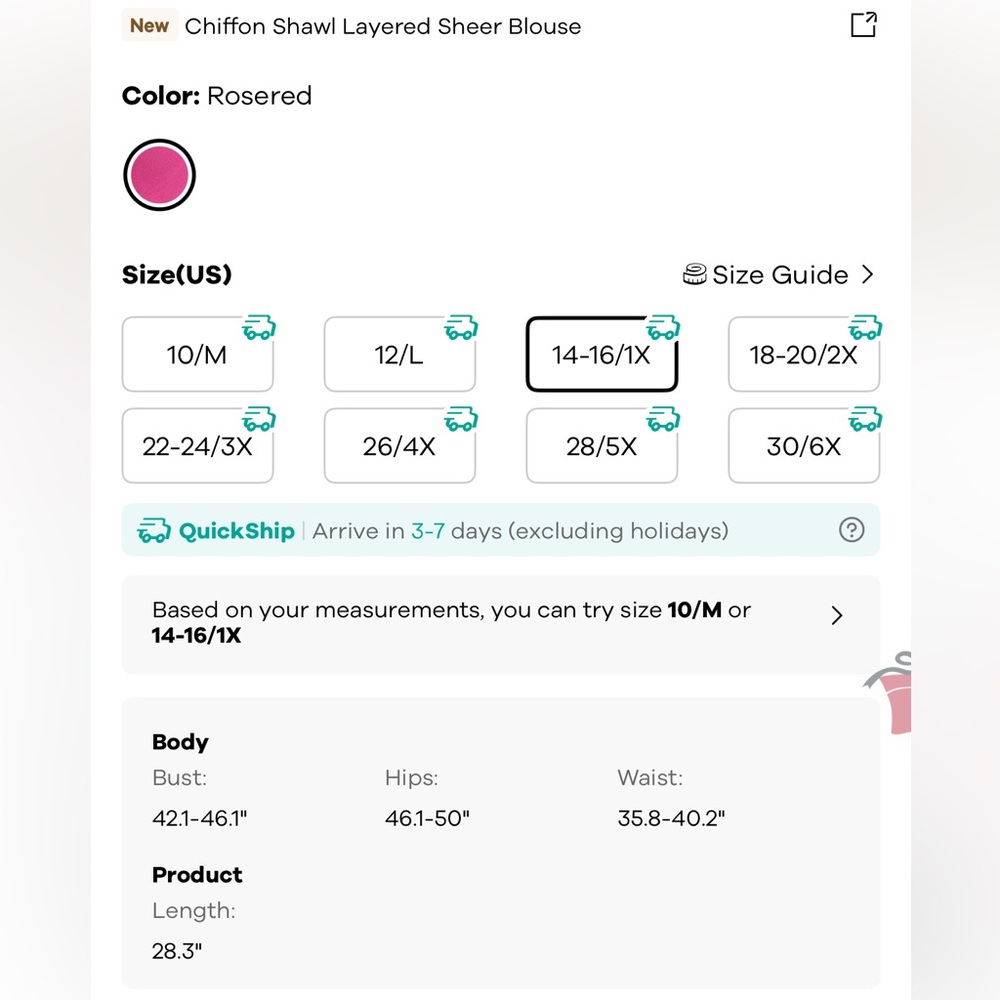Click the truck badge on 30/6X size
Image resolution: width=1000 pixels, height=1000 pixels.
tap(865, 419)
